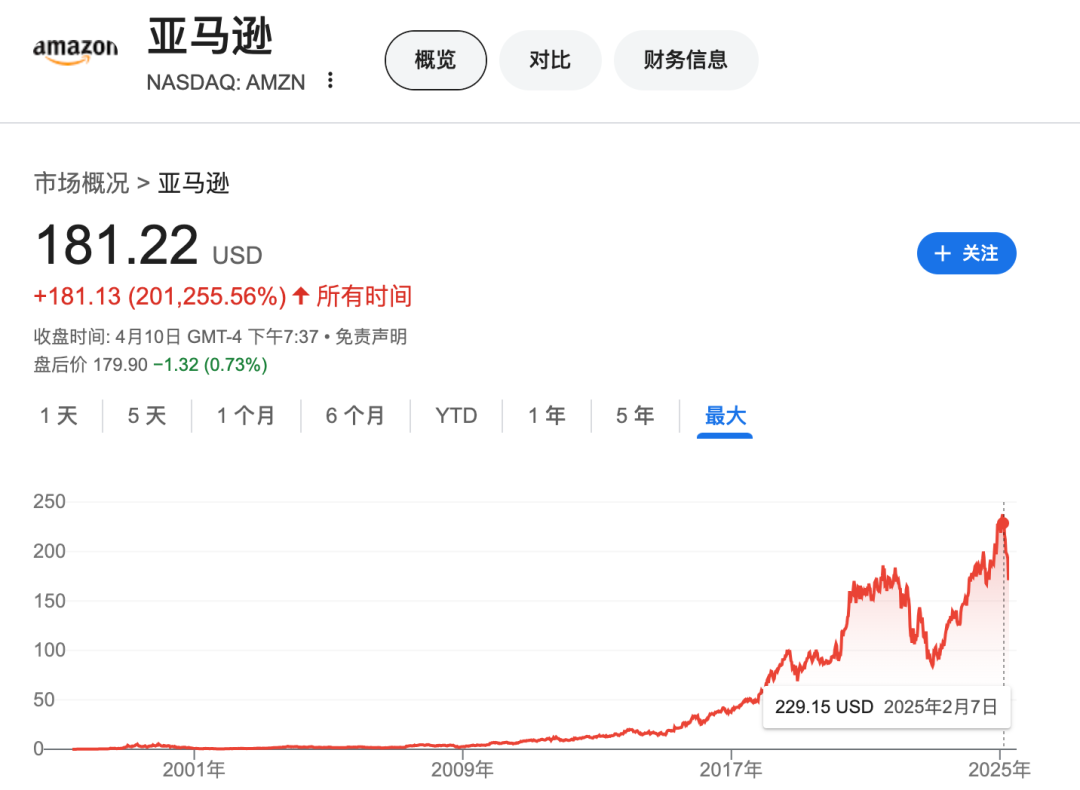This screenshot has width=1080, height=790.
Task: Select the 概览 tab
Action: tap(435, 60)
